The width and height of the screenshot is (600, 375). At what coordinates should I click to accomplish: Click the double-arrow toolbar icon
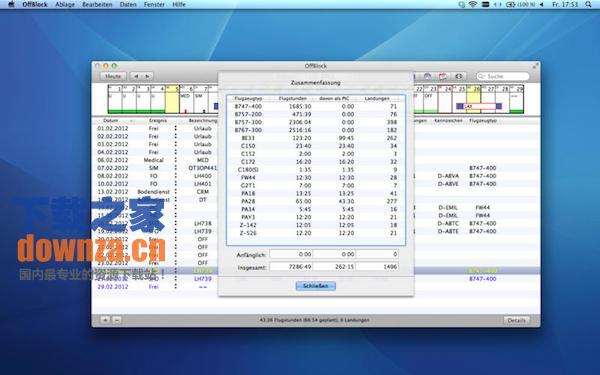(x=458, y=77)
